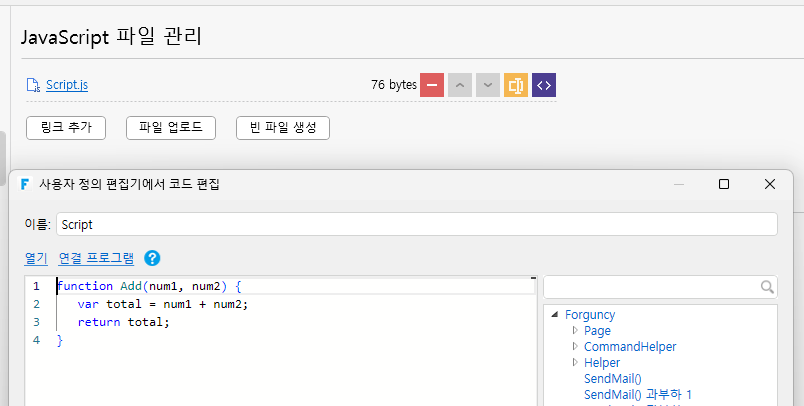Screen dimensions: 804x406
Task: Expand the Page tree node
Action: click(x=575, y=330)
